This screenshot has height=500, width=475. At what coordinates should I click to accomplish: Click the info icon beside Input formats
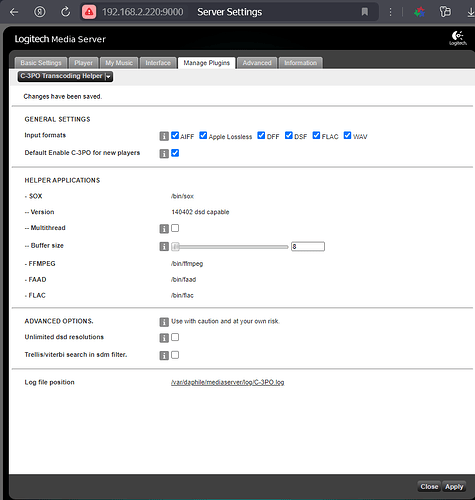tap(164, 136)
